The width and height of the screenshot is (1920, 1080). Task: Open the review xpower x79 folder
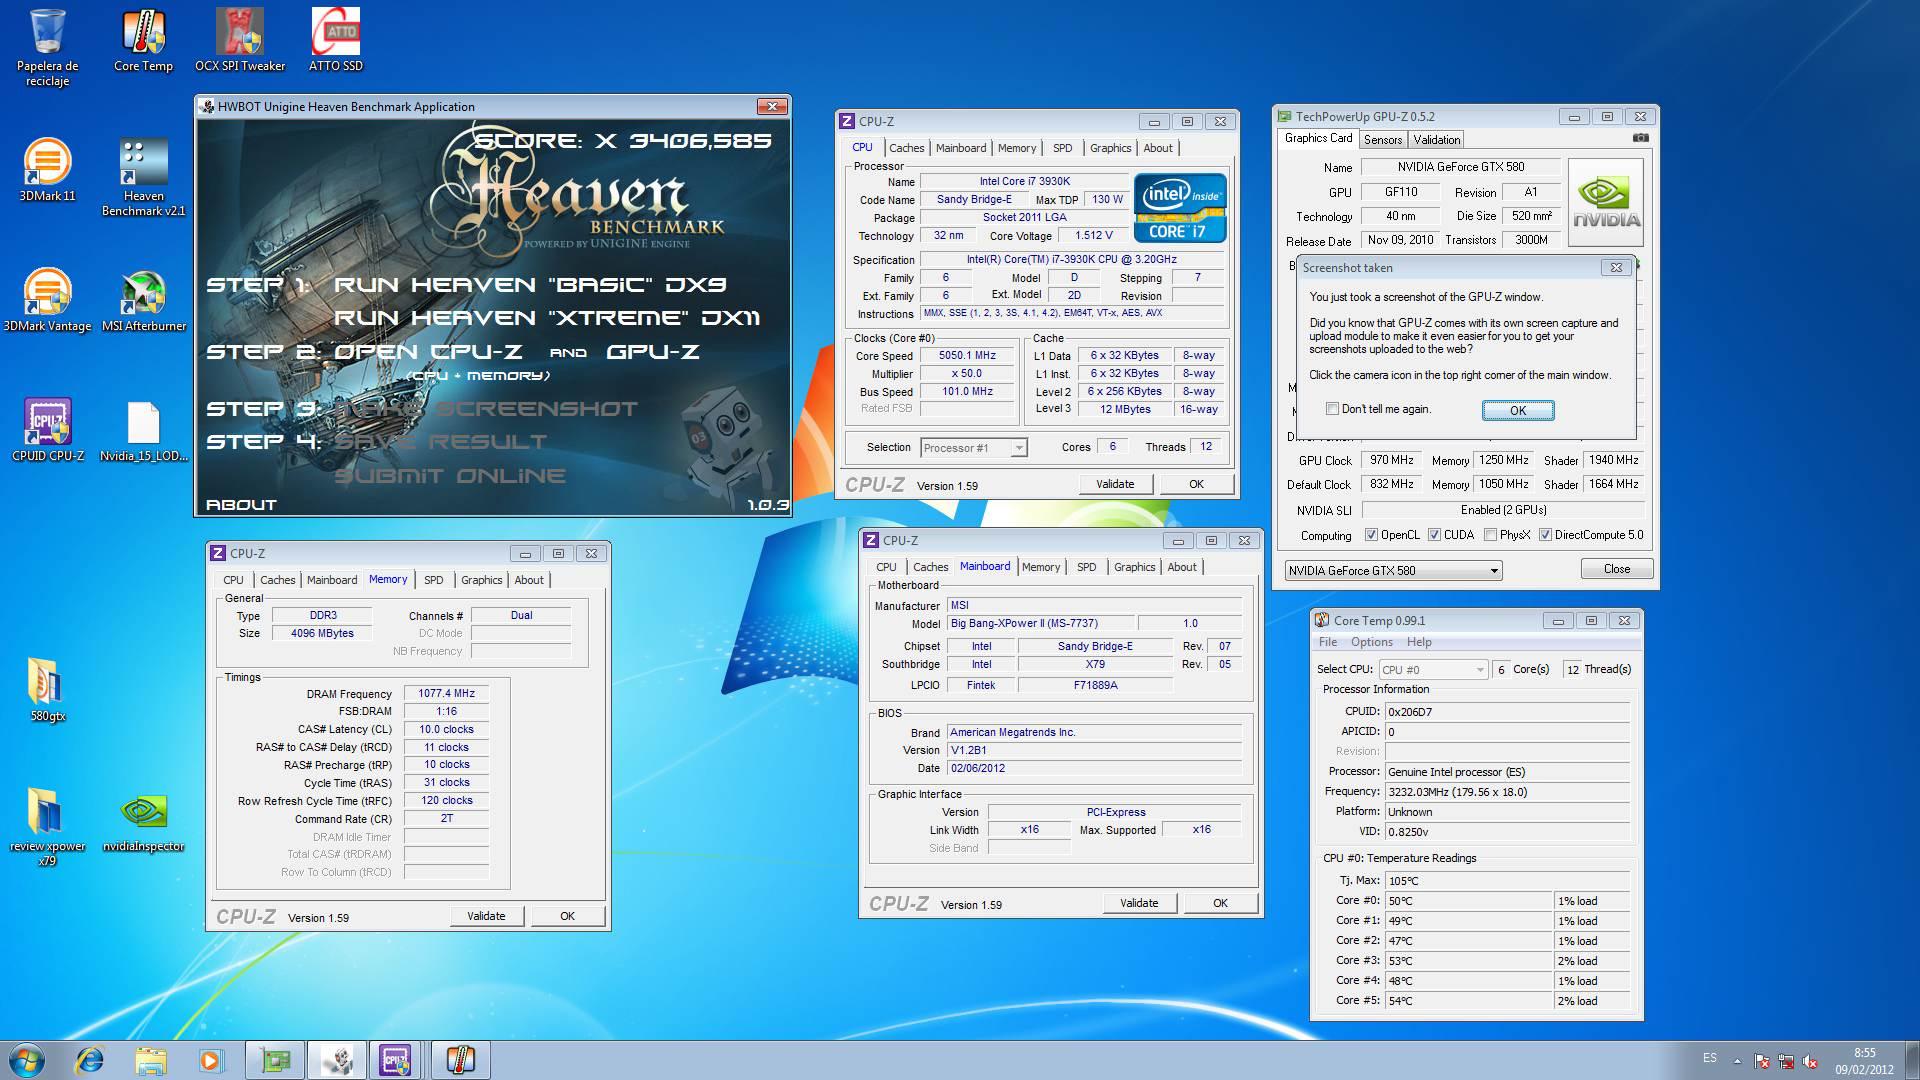[47, 828]
